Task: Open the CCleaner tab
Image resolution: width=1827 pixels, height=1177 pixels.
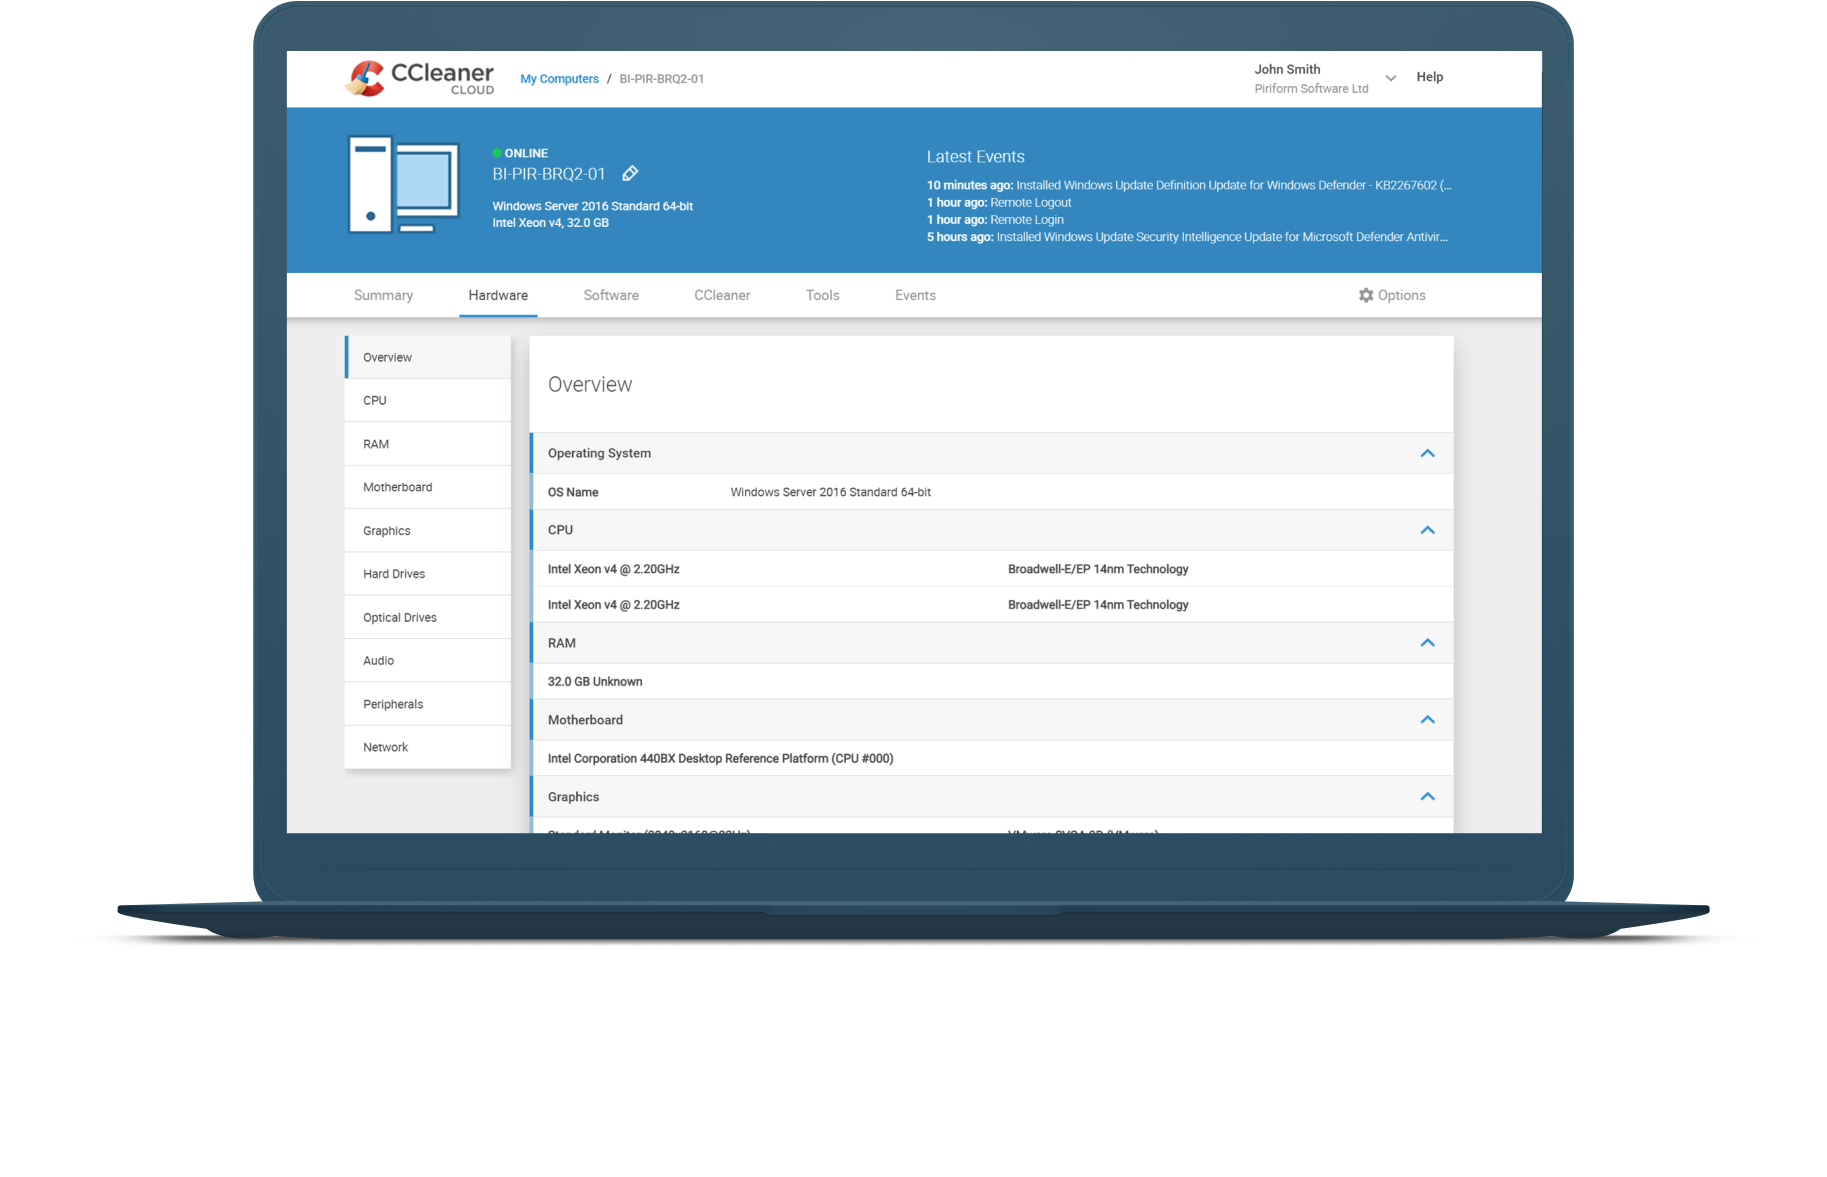Action: pyautogui.click(x=722, y=295)
